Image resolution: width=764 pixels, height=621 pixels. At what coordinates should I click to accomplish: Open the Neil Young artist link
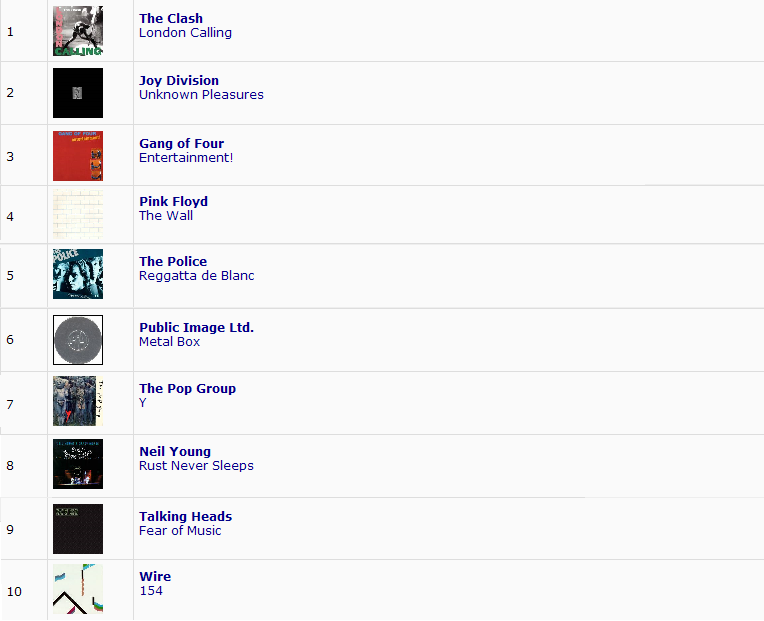click(175, 452)
